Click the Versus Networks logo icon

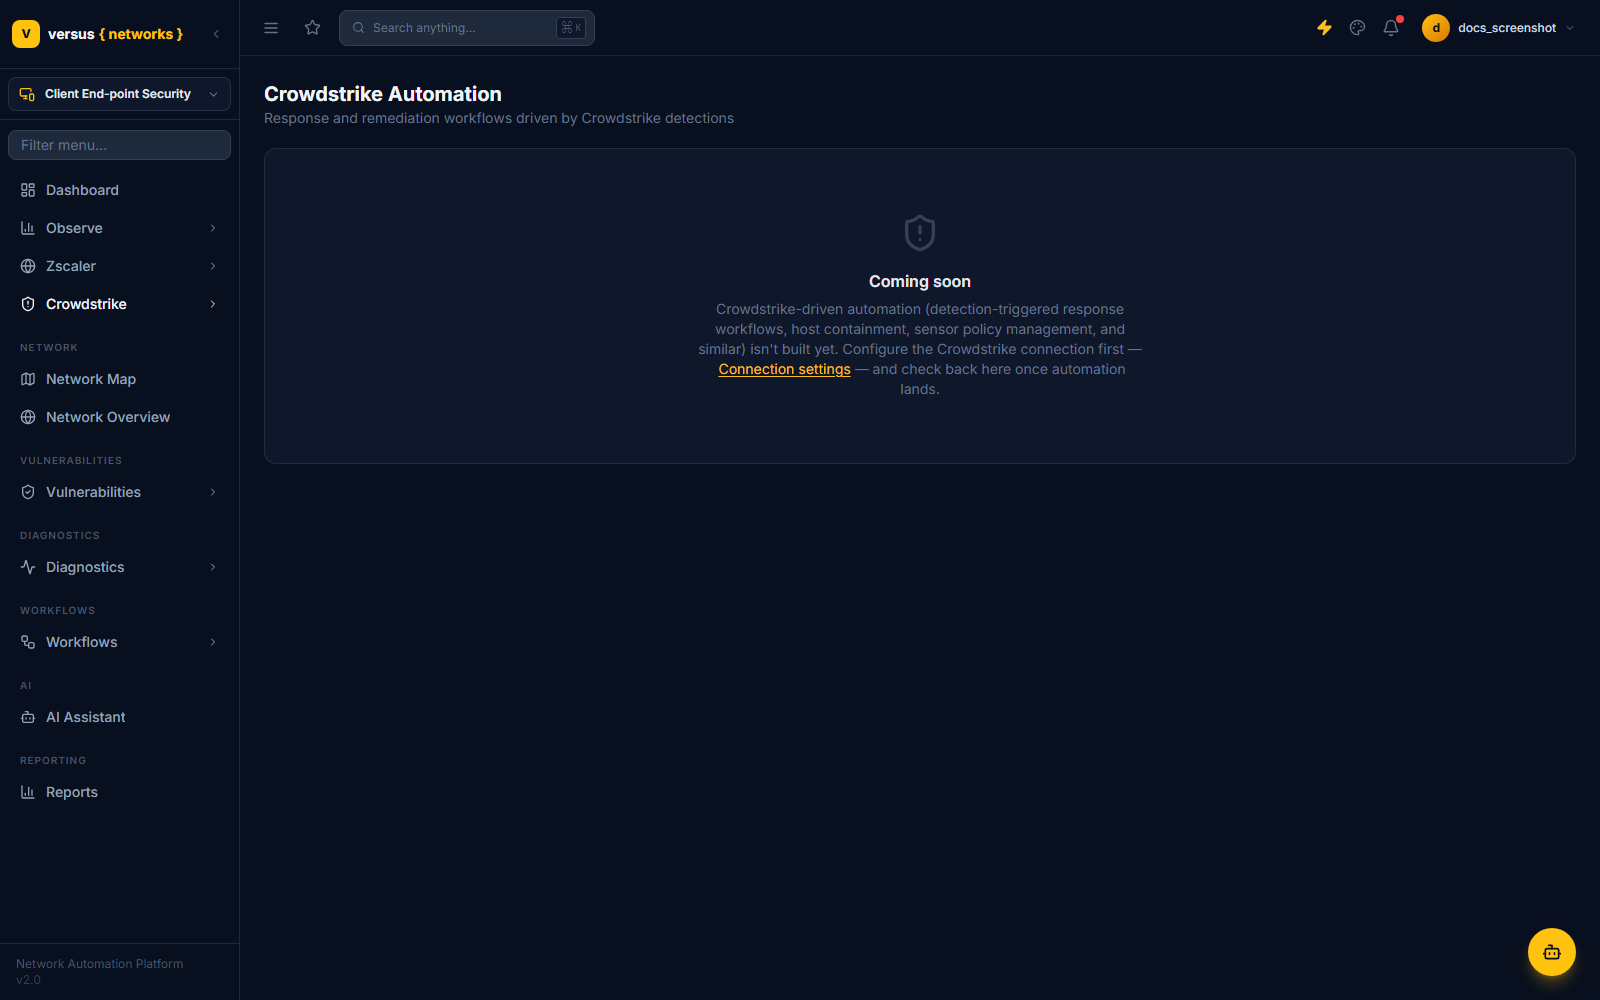click(x=26, y=34)
